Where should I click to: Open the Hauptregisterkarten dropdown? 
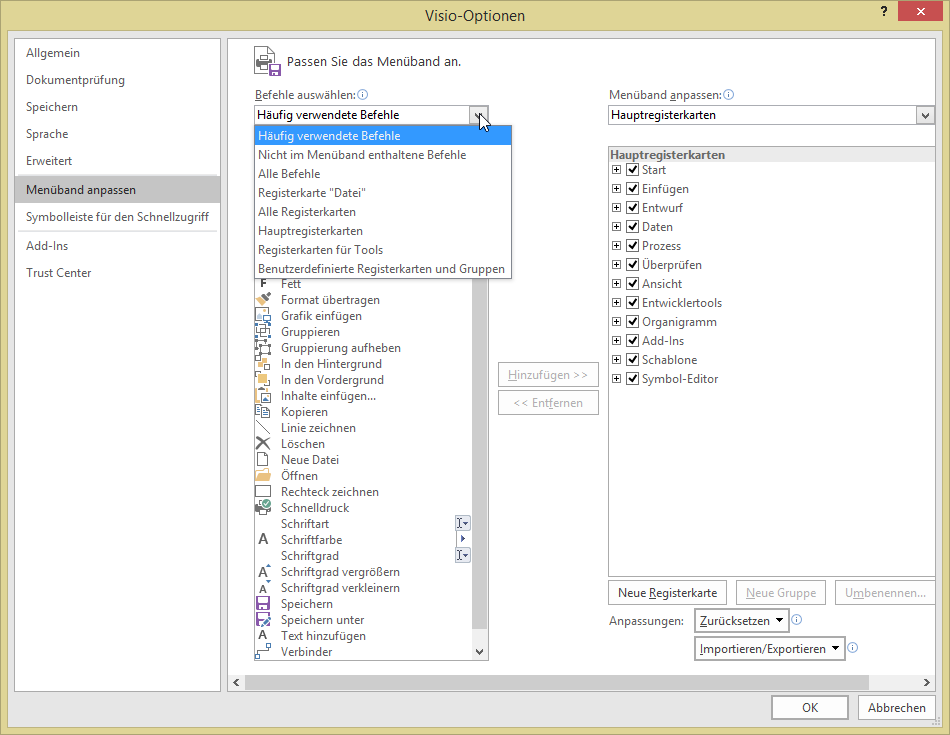click(x=925, y=115)
